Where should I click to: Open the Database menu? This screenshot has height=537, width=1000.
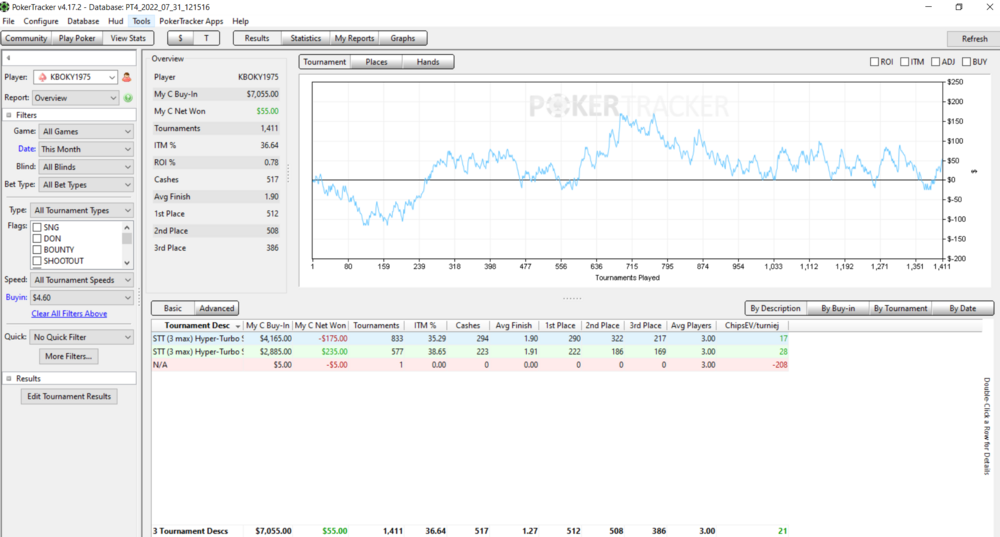(83, 21)
